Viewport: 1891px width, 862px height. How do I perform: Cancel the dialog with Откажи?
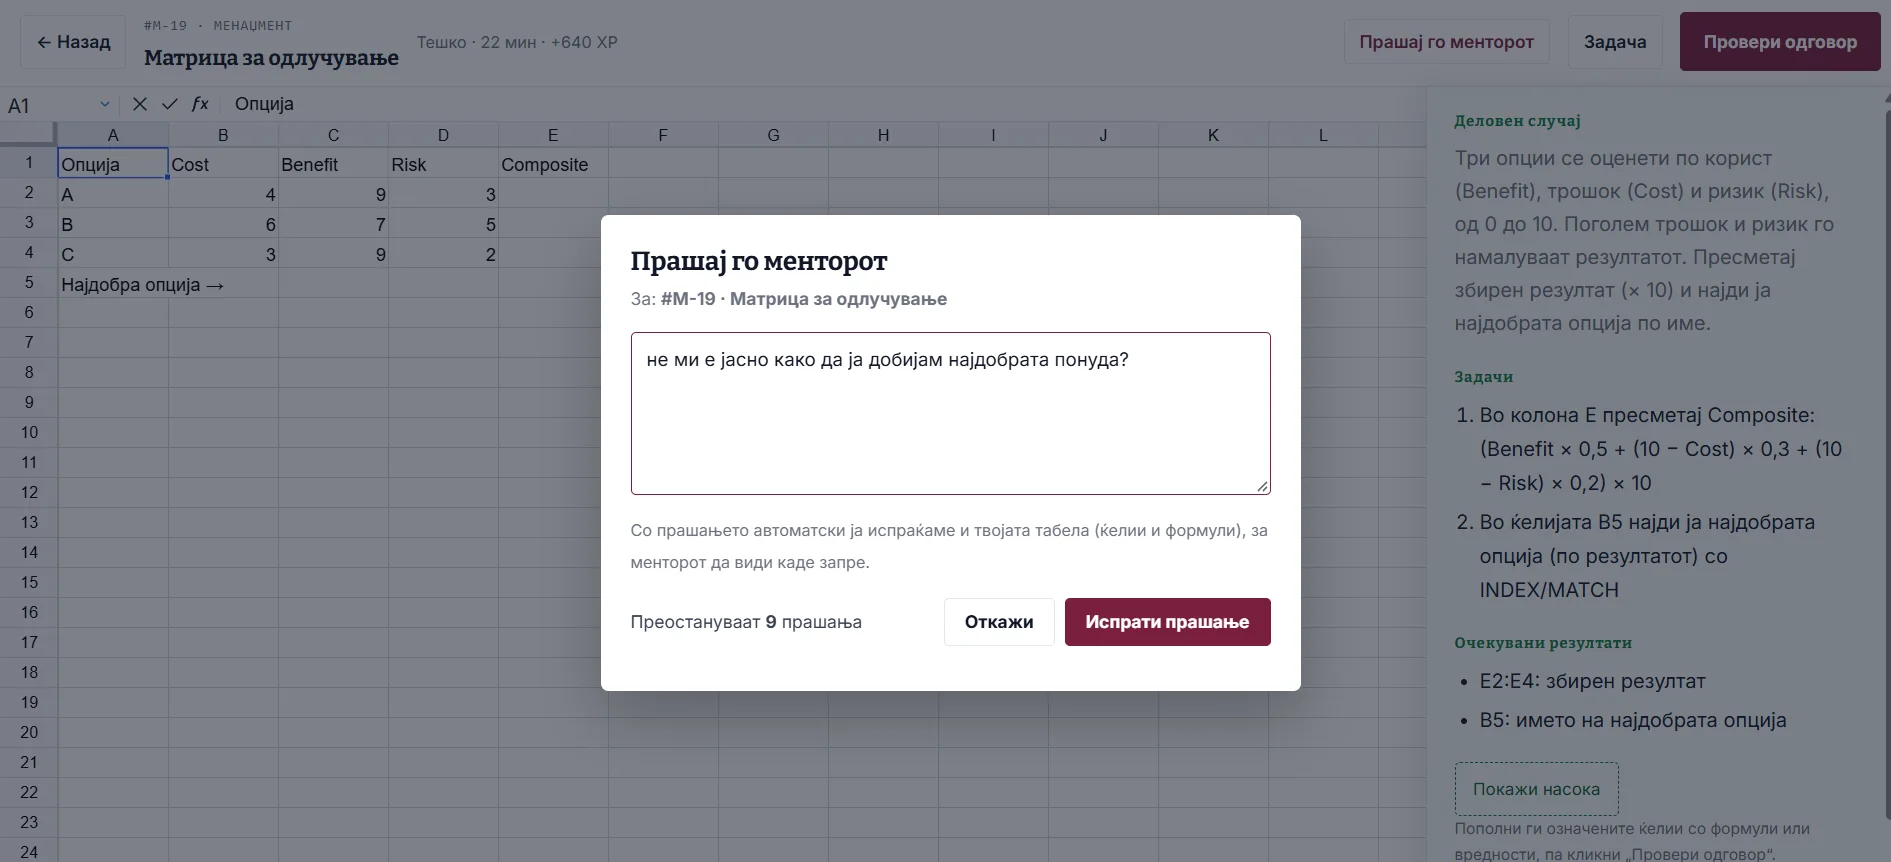[999, 622]
